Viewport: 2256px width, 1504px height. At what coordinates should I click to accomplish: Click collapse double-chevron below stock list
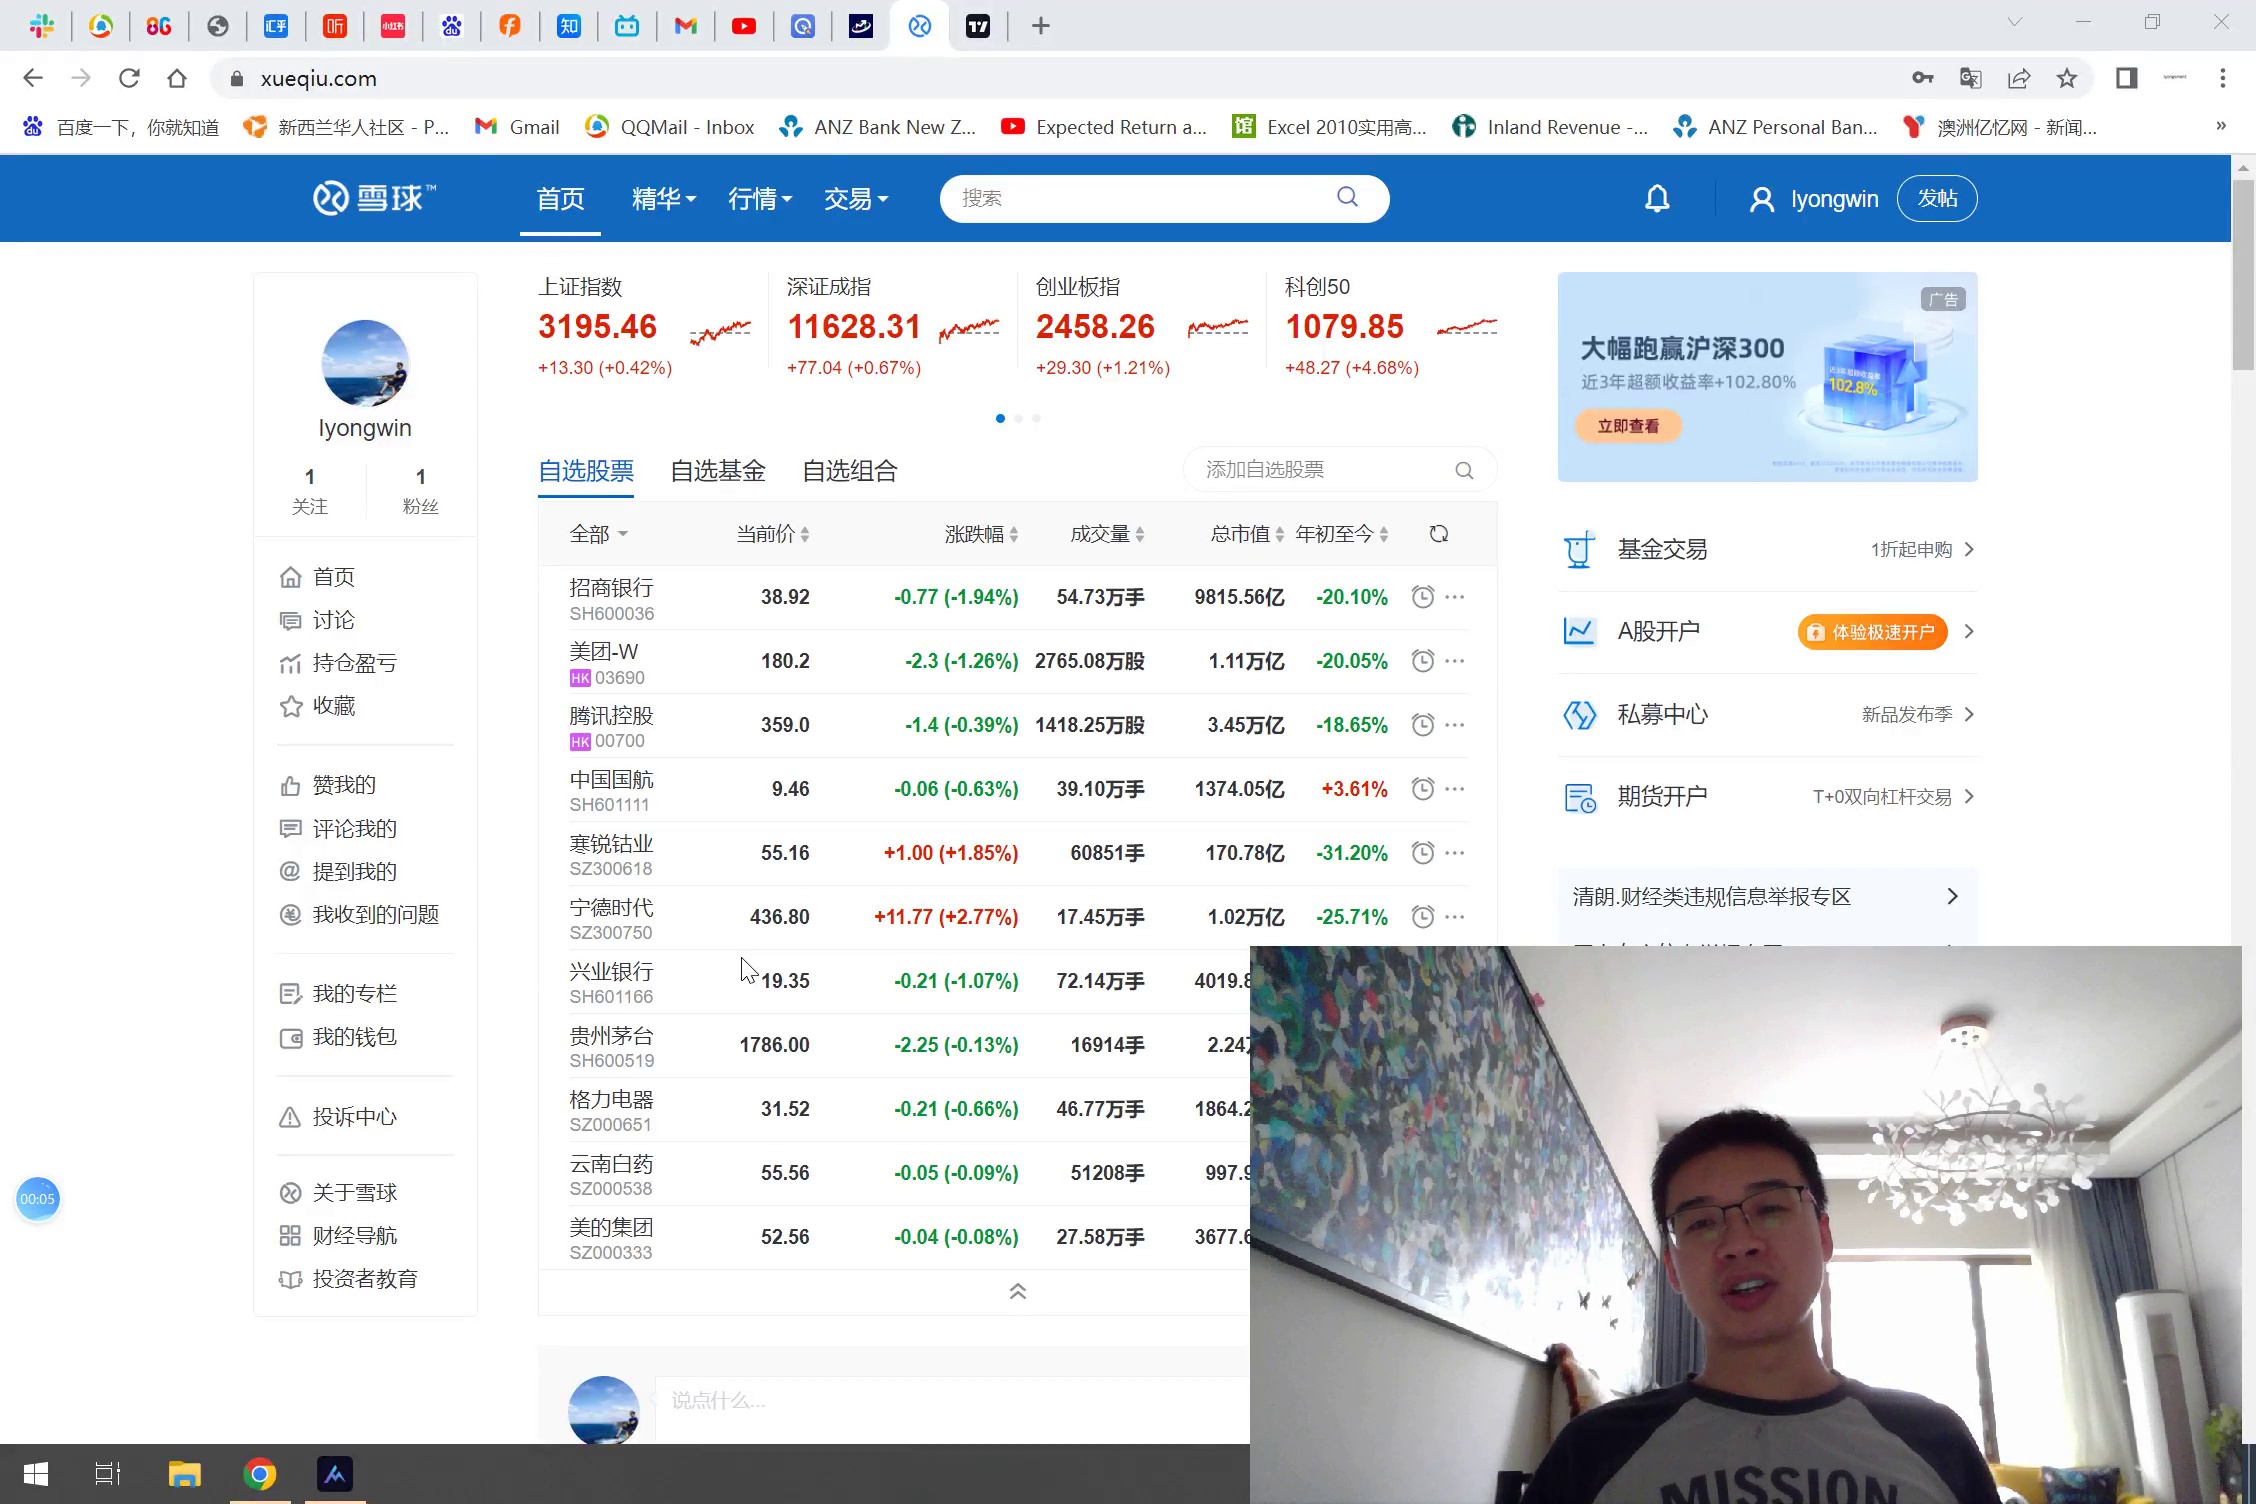coord(1017,1292)
